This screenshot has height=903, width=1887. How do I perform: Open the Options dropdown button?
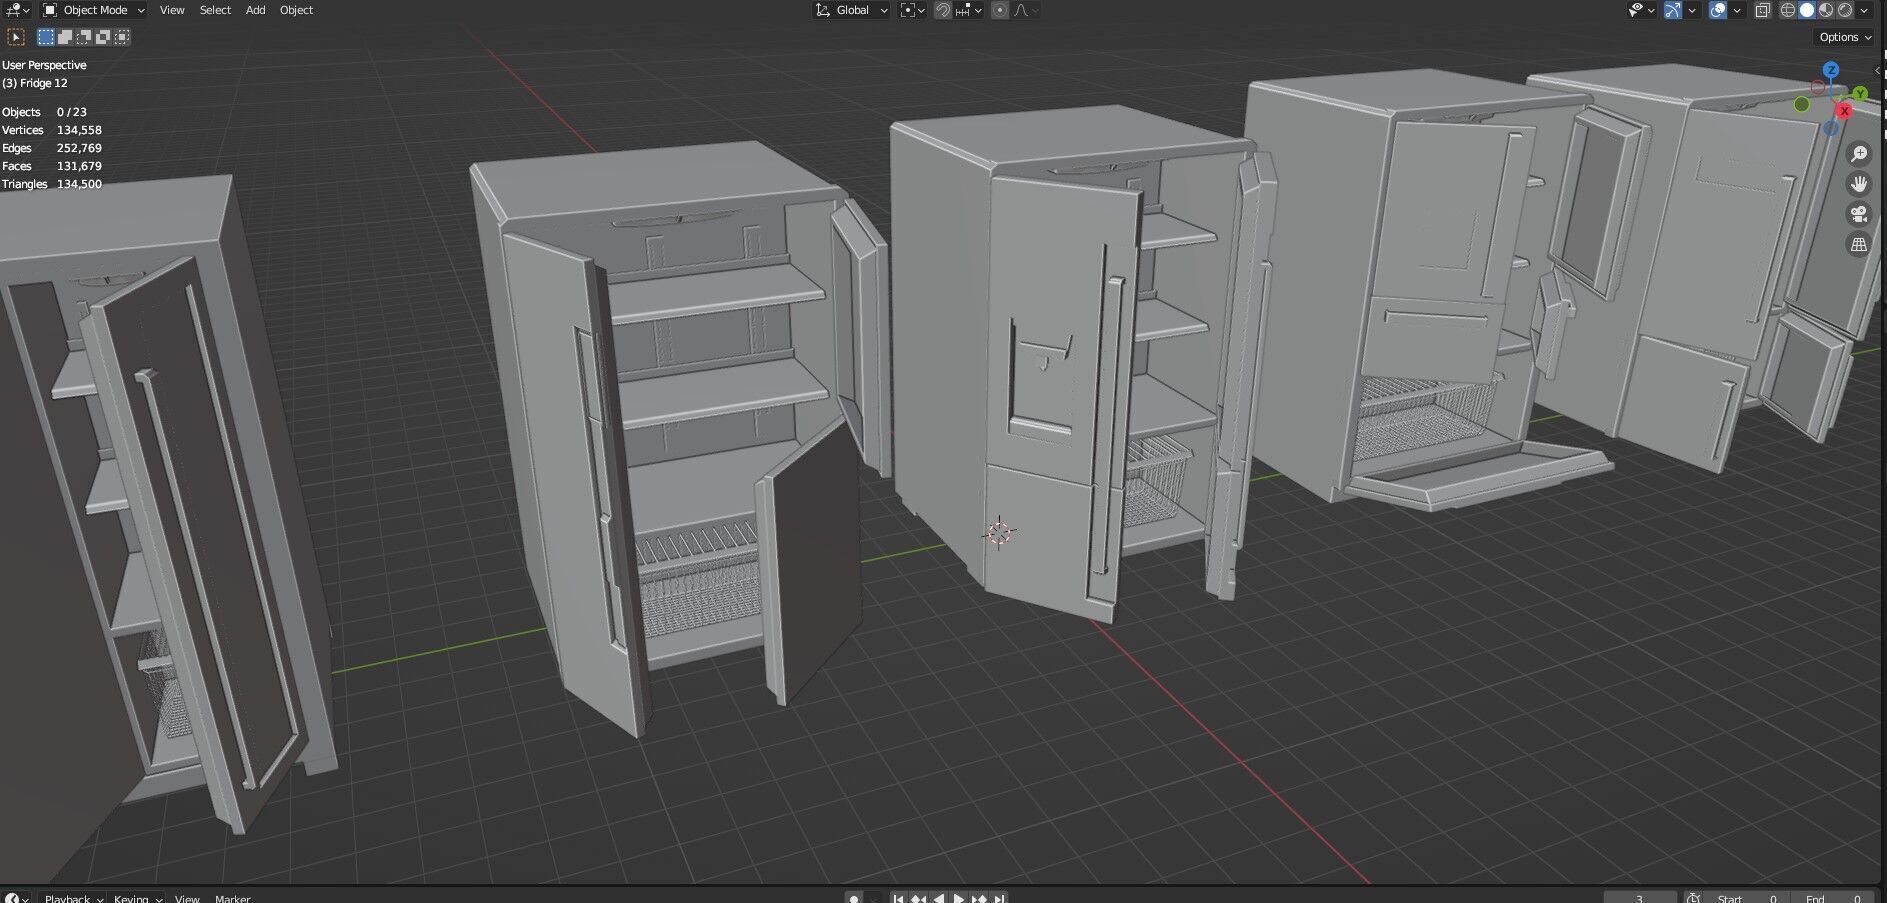click(x=1844, y=37)
